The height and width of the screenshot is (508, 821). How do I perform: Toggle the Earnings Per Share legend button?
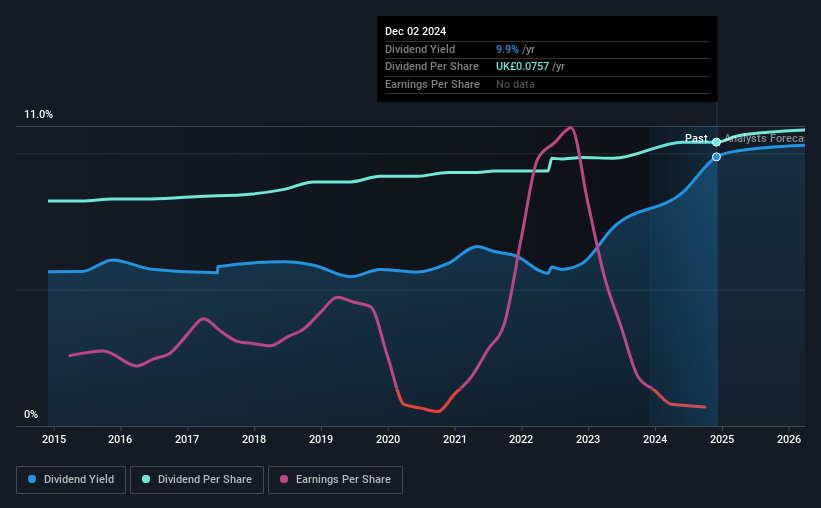(x=335, y=479)
